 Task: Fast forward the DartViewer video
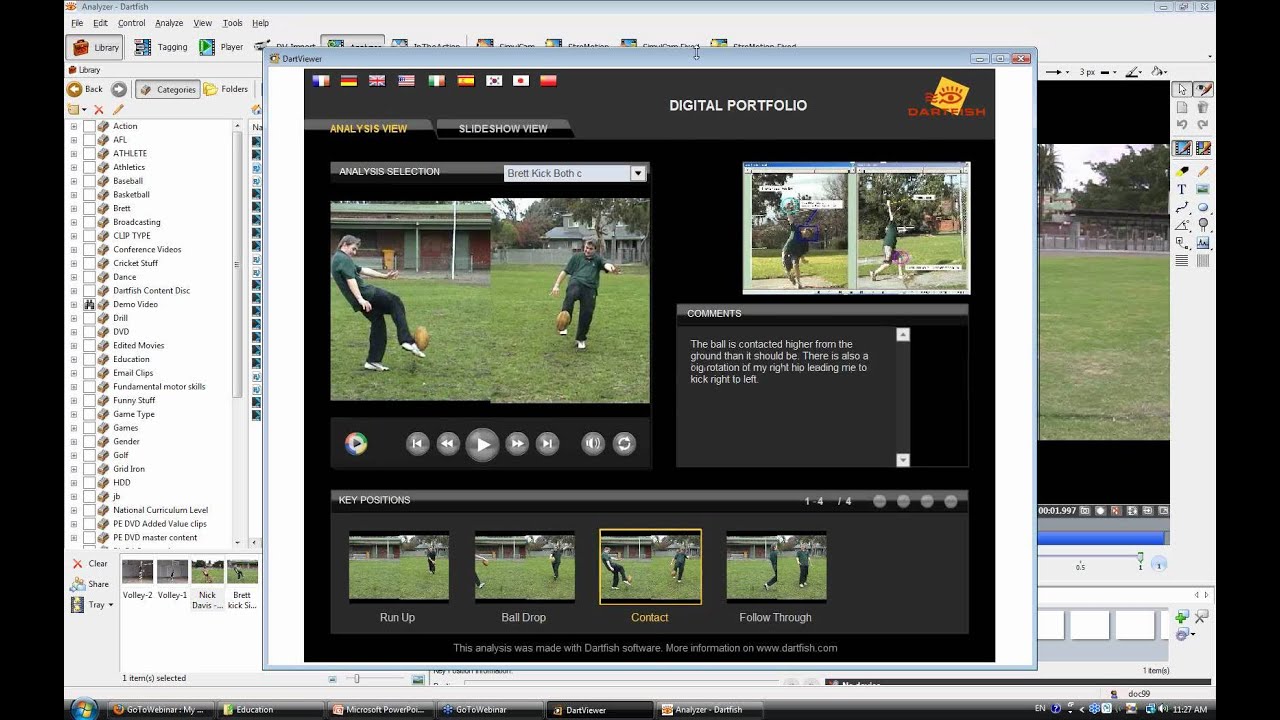point(517,444)
